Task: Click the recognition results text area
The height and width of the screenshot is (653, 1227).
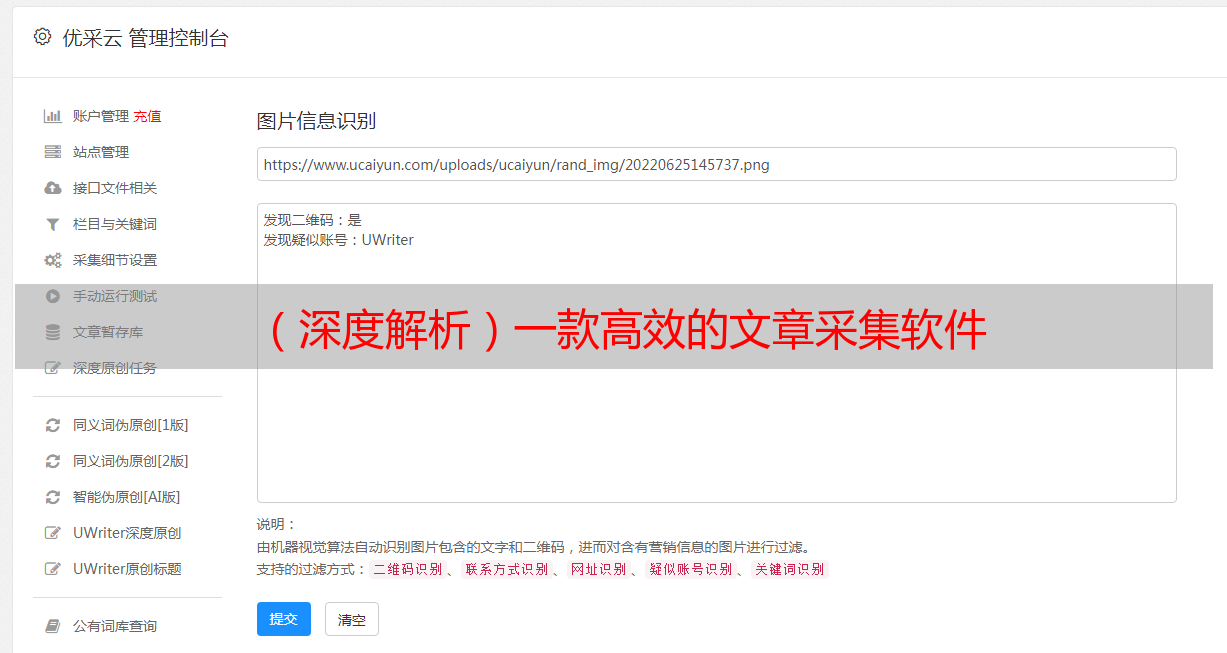Action: 716,353
